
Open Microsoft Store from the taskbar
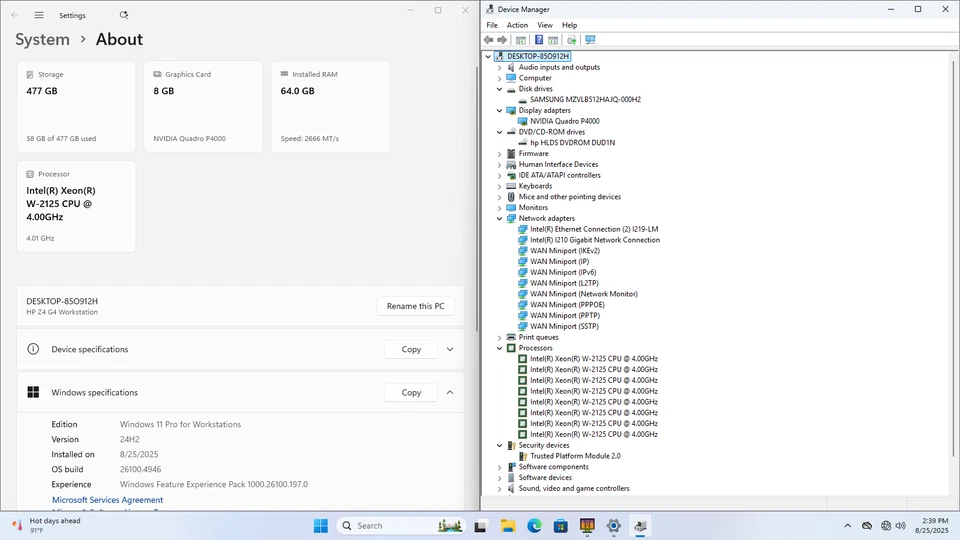(x=561, y=525)
